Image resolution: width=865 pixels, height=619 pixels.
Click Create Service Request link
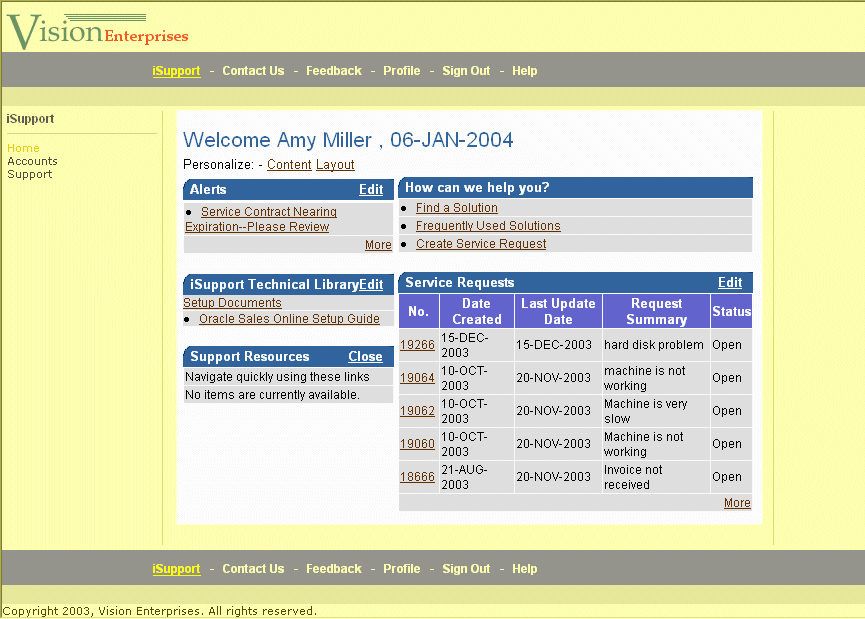pos(481,244)
